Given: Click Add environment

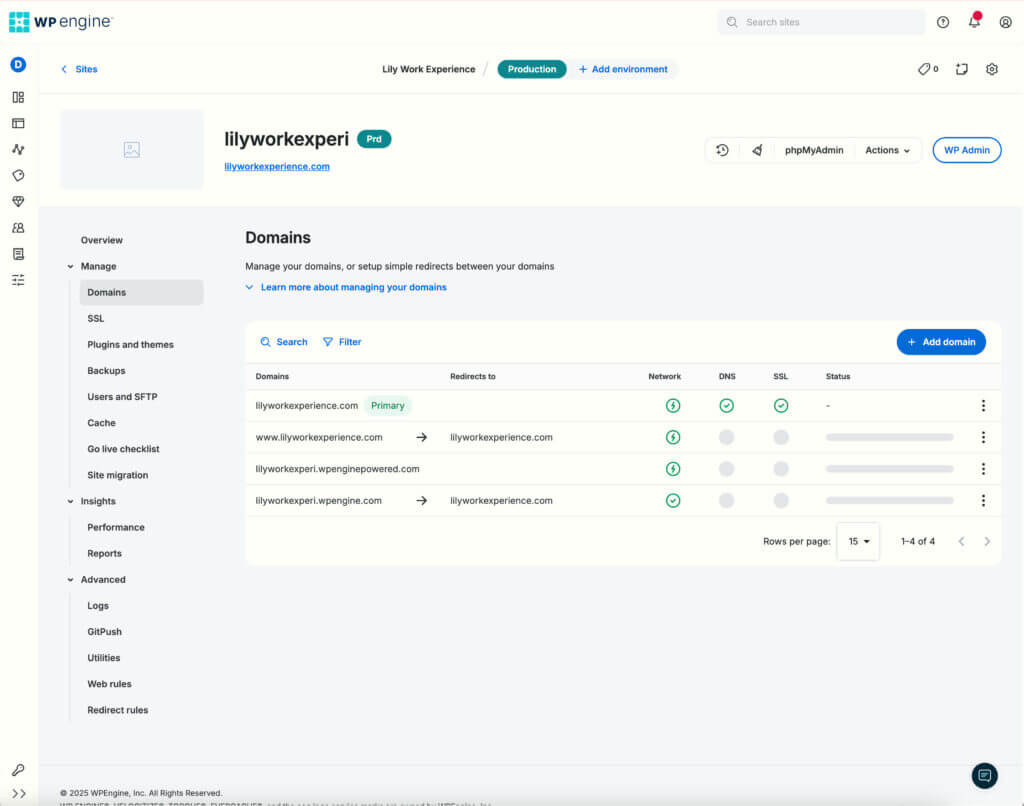Looking at the screenshot, I should pos(623,69).
